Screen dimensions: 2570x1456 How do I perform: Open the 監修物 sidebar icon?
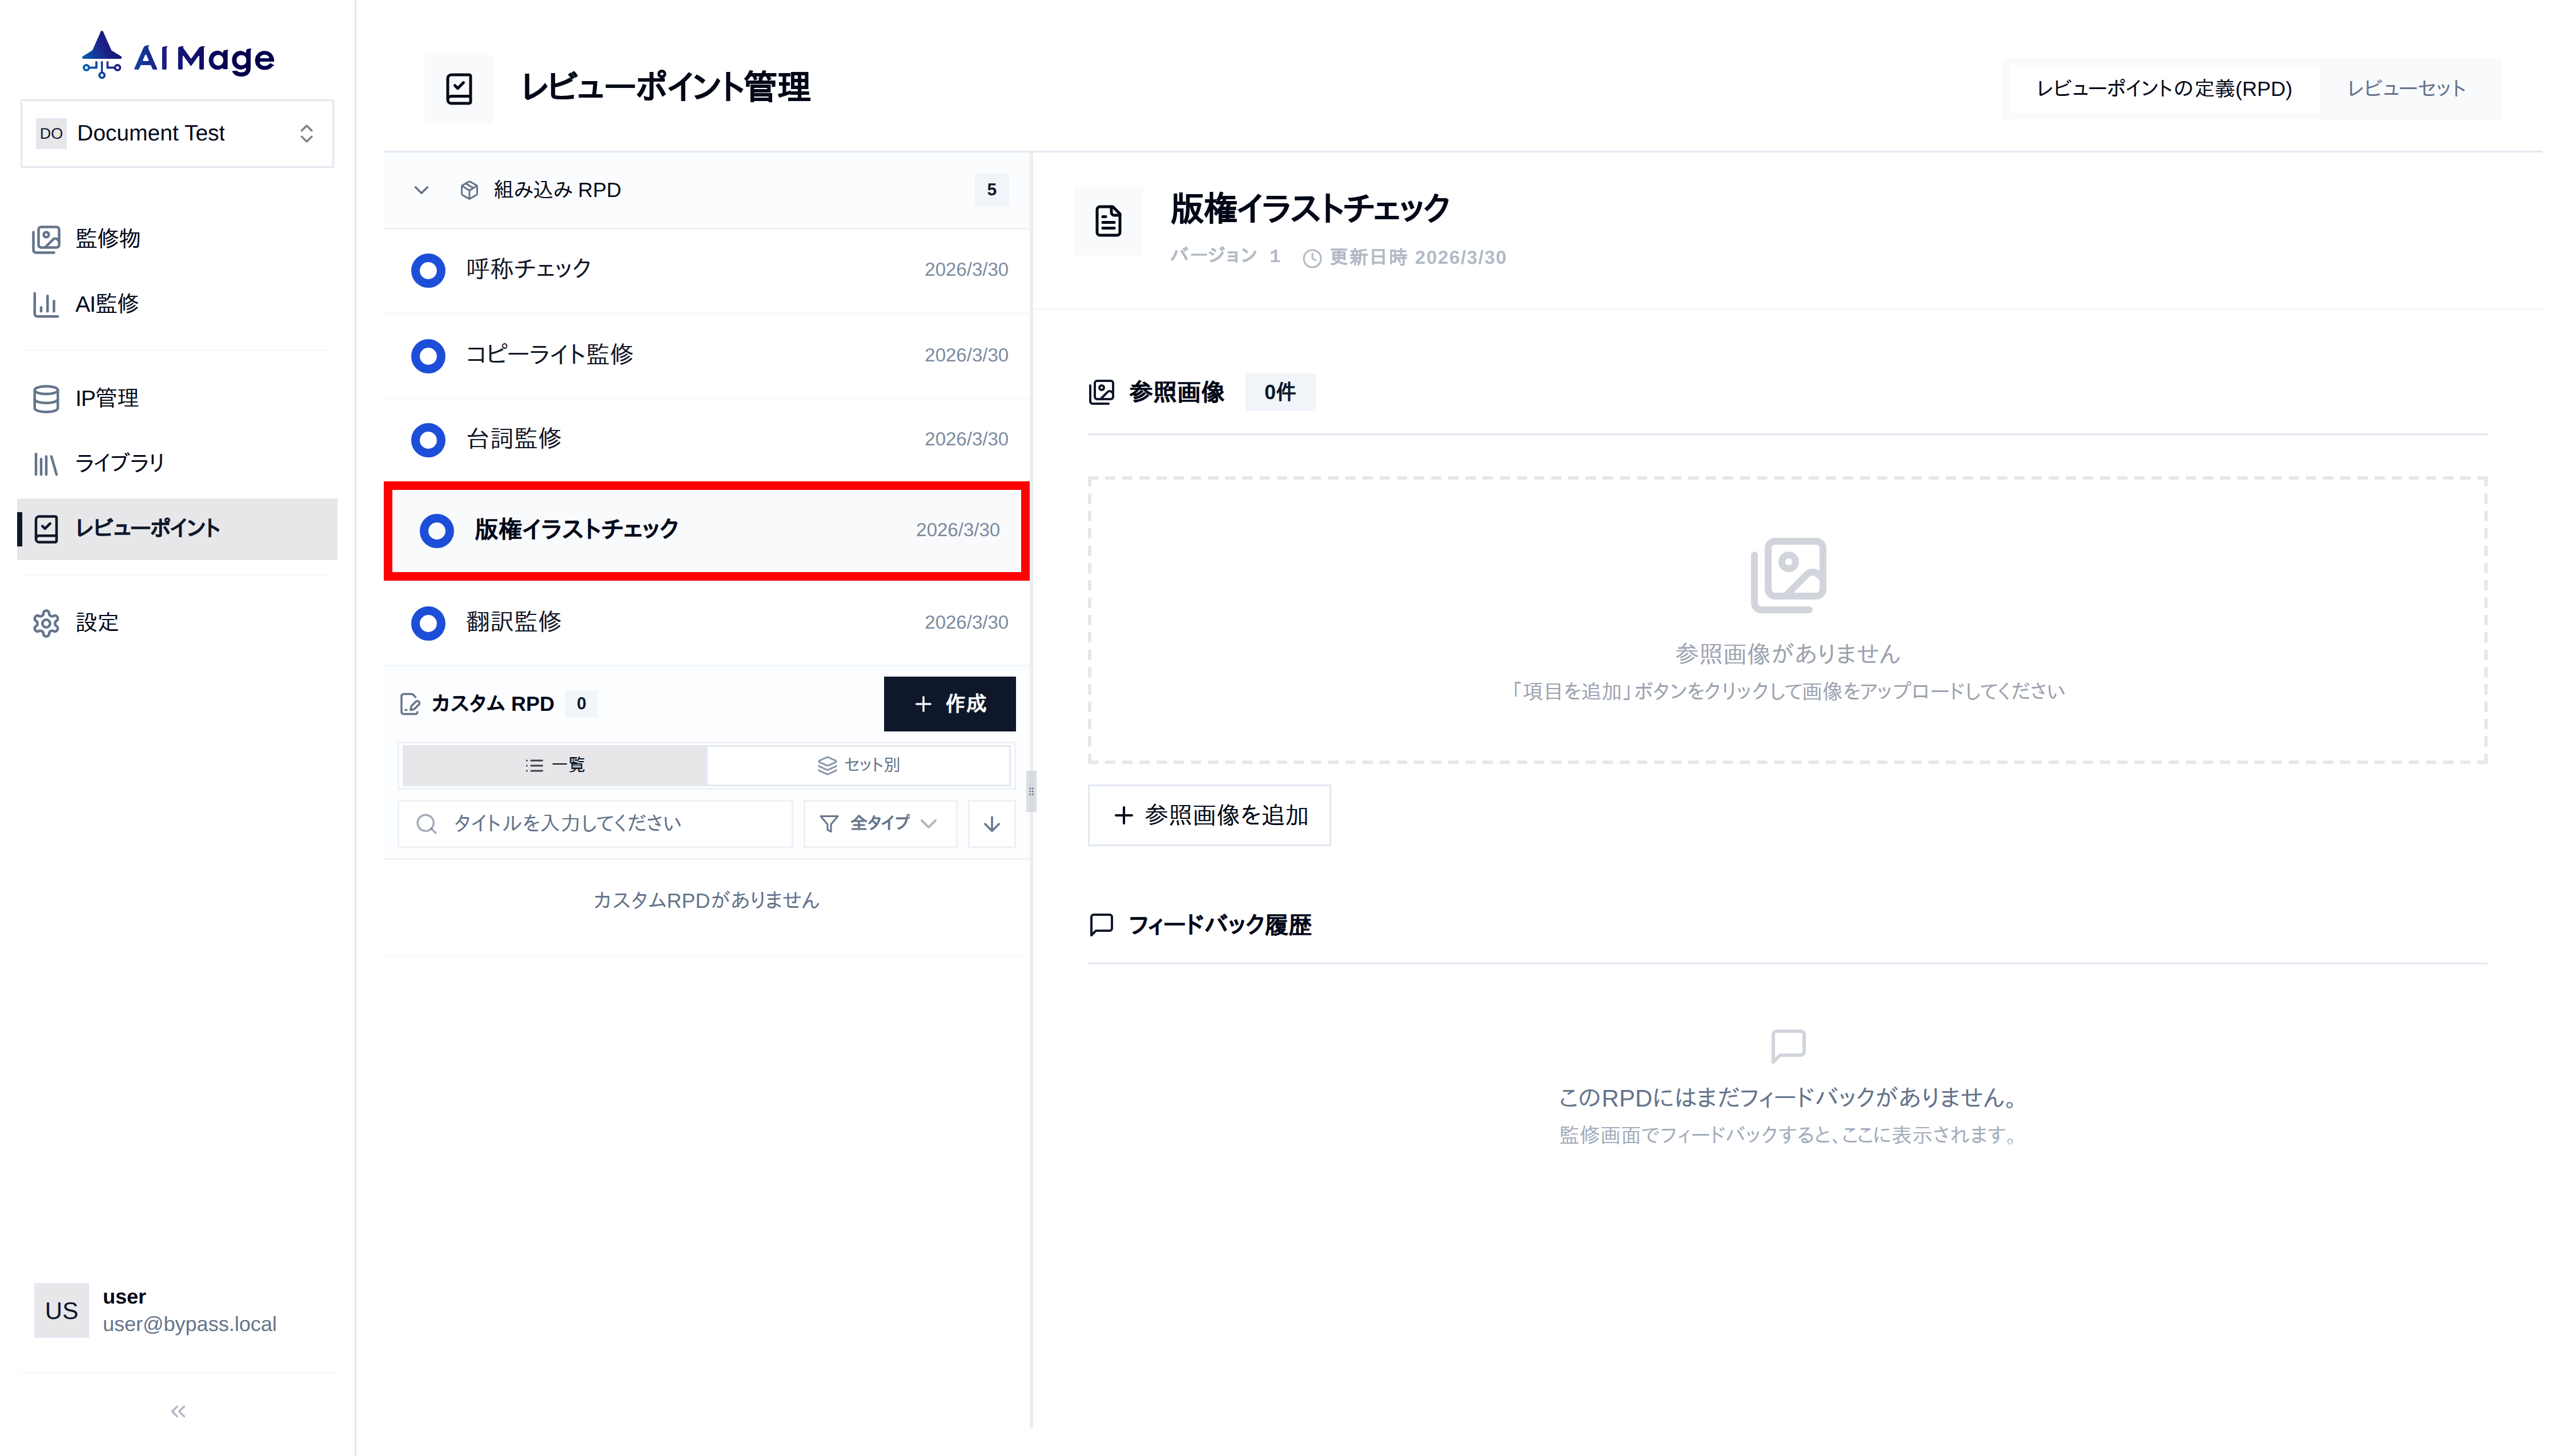pos(46,239)
